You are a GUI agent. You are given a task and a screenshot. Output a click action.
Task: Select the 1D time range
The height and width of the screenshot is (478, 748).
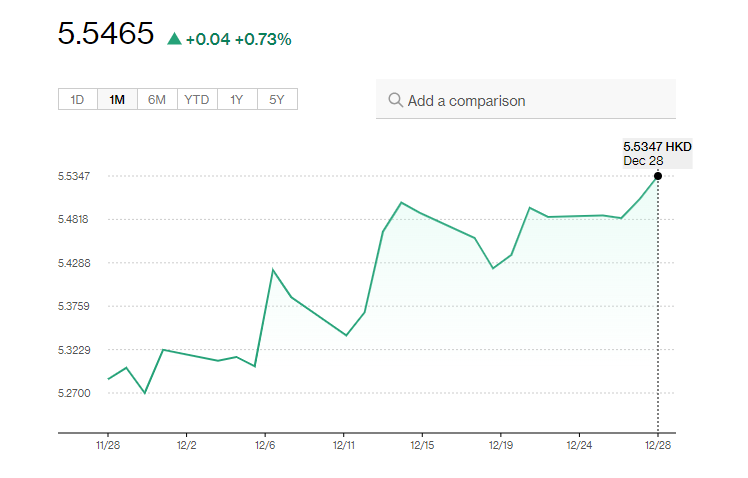pyautogui.click(x=77, y=99)
